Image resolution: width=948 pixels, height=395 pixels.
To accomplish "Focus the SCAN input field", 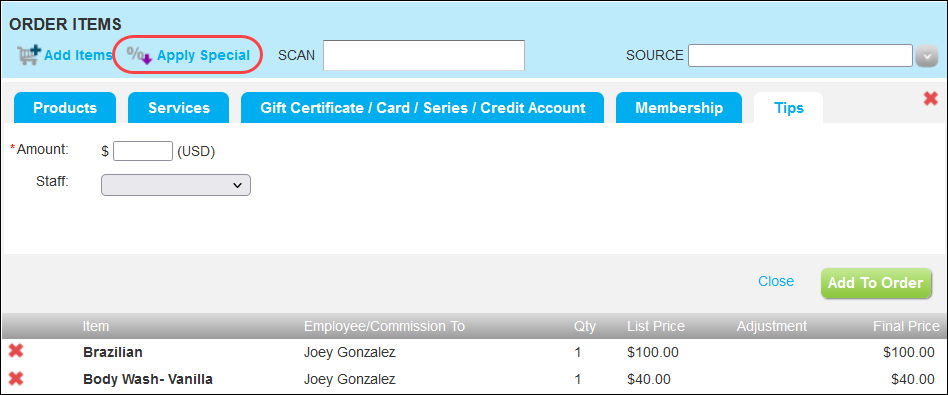I will point(424,56).
